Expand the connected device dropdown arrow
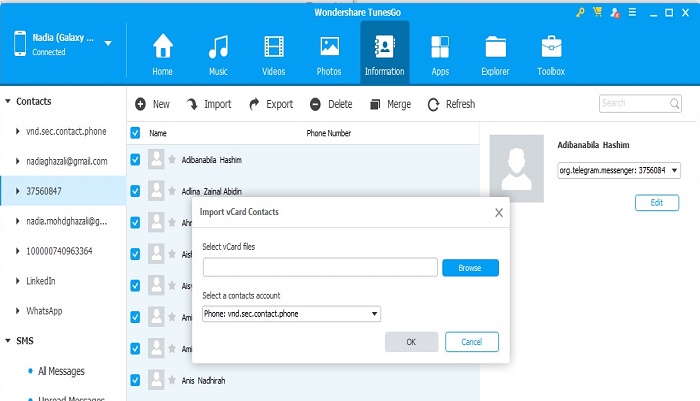The width and height of the screenshot is (700, 401). [107, 43]
